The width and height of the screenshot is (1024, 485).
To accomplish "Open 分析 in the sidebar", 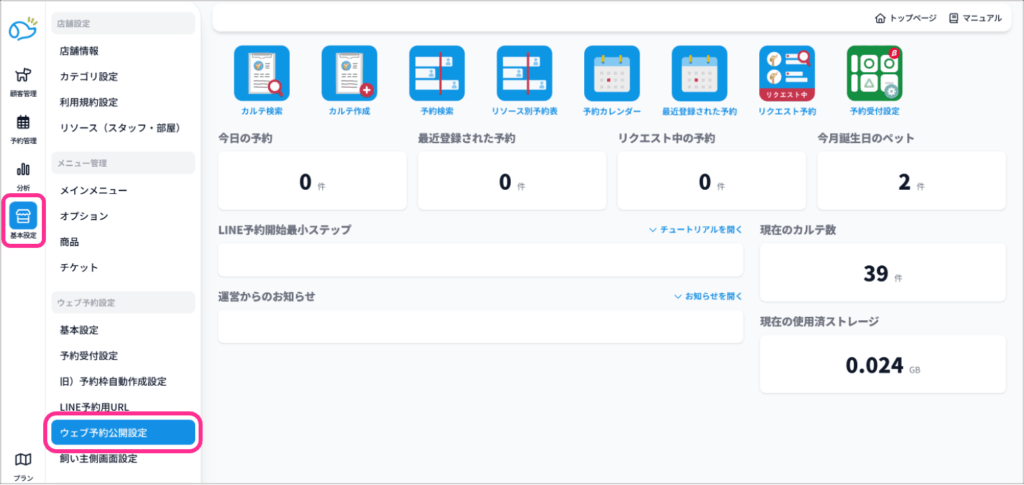I will point(23,175).
